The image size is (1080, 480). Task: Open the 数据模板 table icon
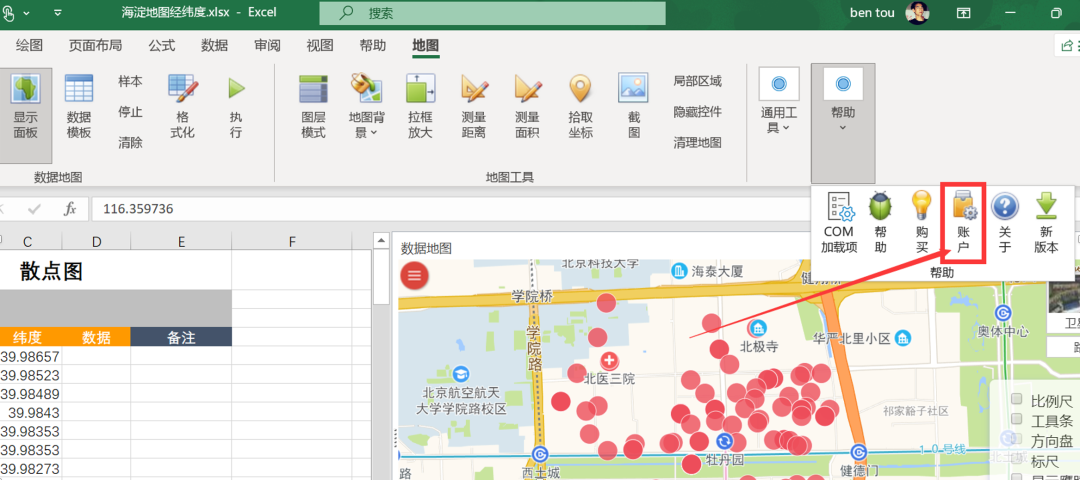[79, 90]
